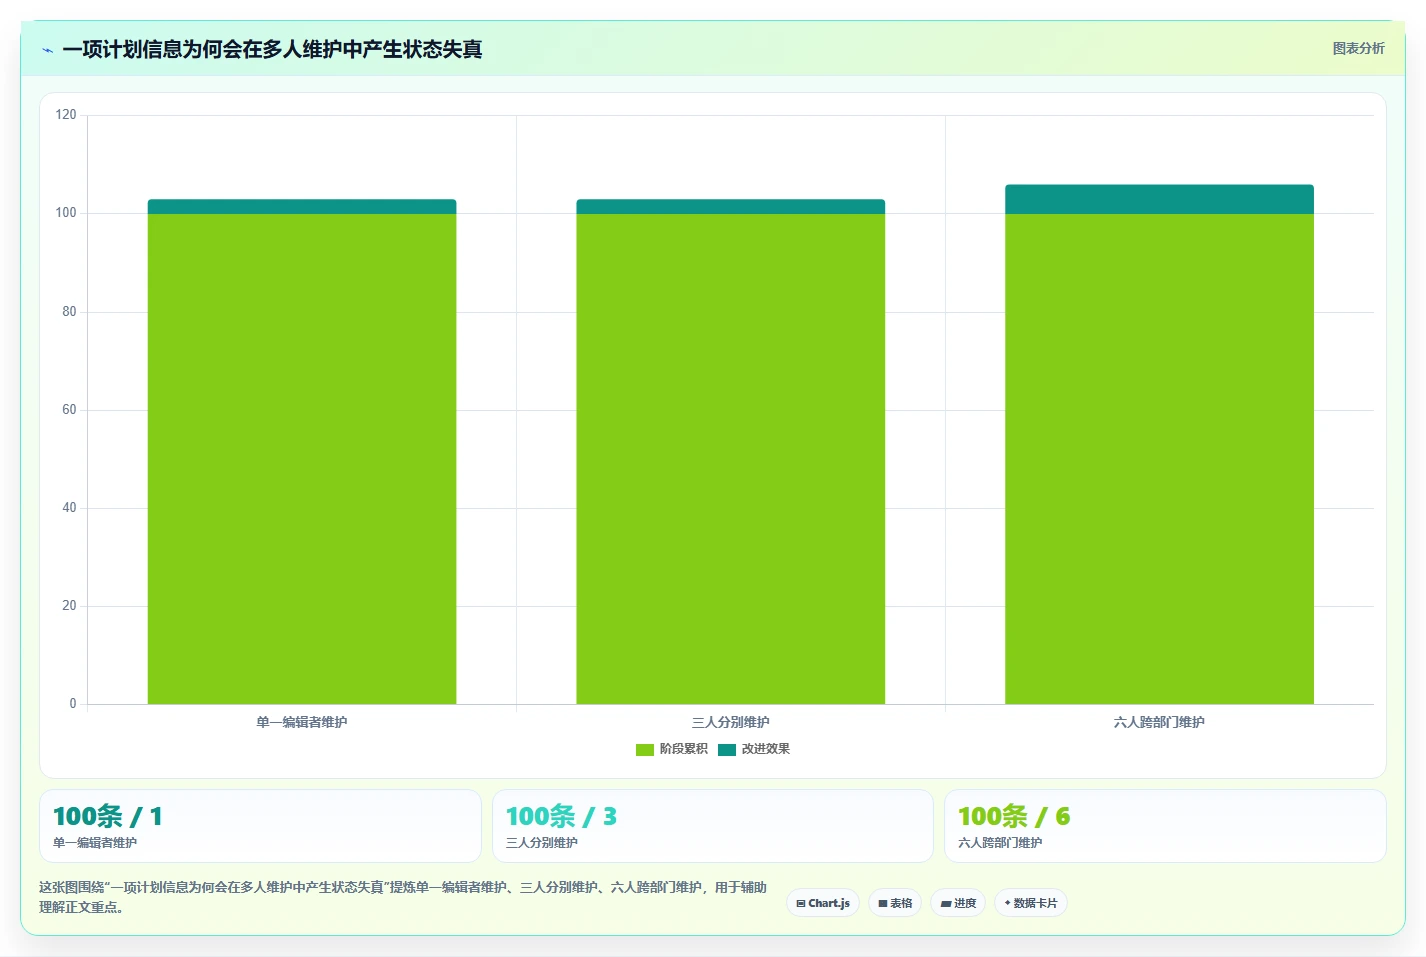Select the 进度 tag chip
The height and width of the screenshot is (957, 1426).
958,903
